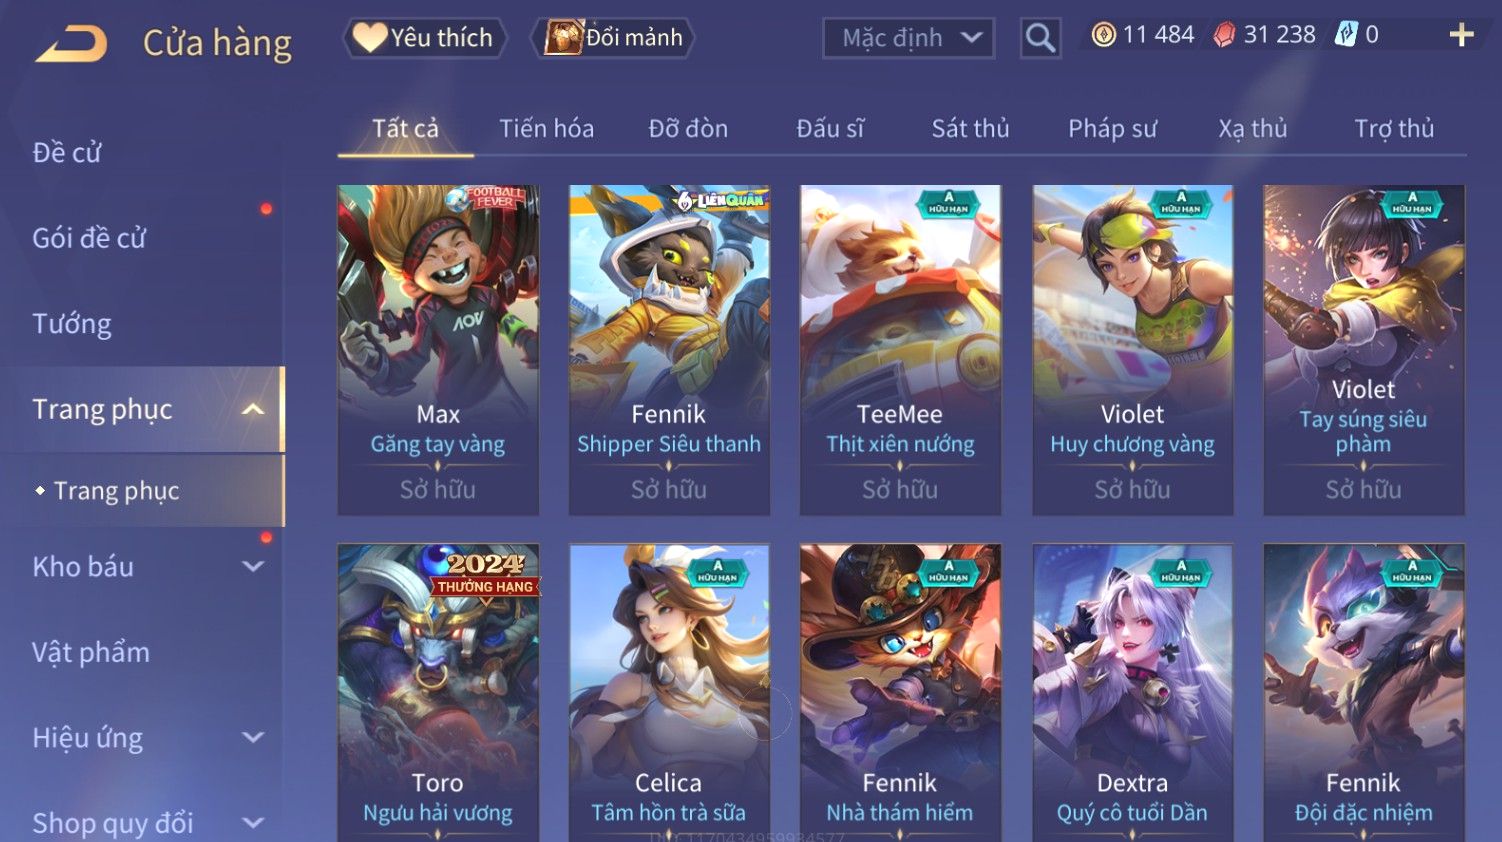Open Yêu thích heart favorites
Viewport: 1502px width, 842px height.
tap(425, 38)
